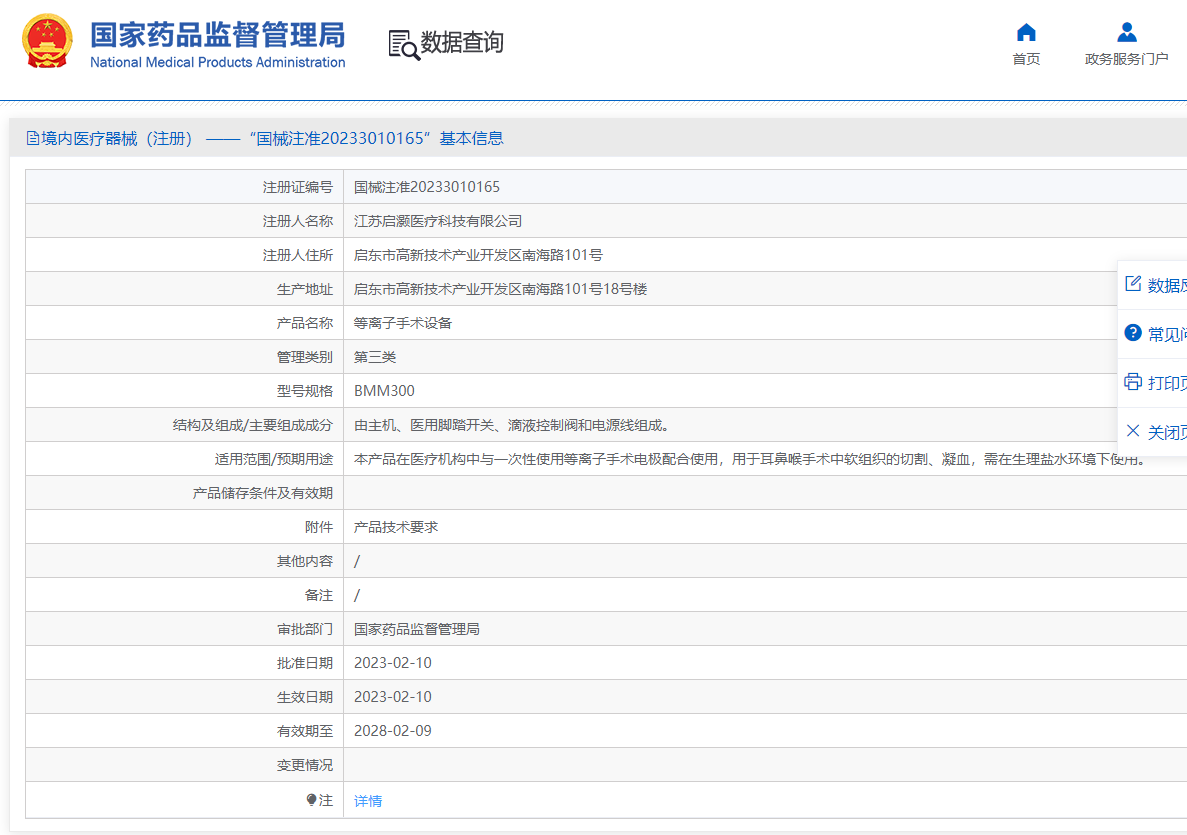The height and width of the screenshot is (835, 1187).
Task: Click the 有效期至 row label
Action: [x=304, y=731]
